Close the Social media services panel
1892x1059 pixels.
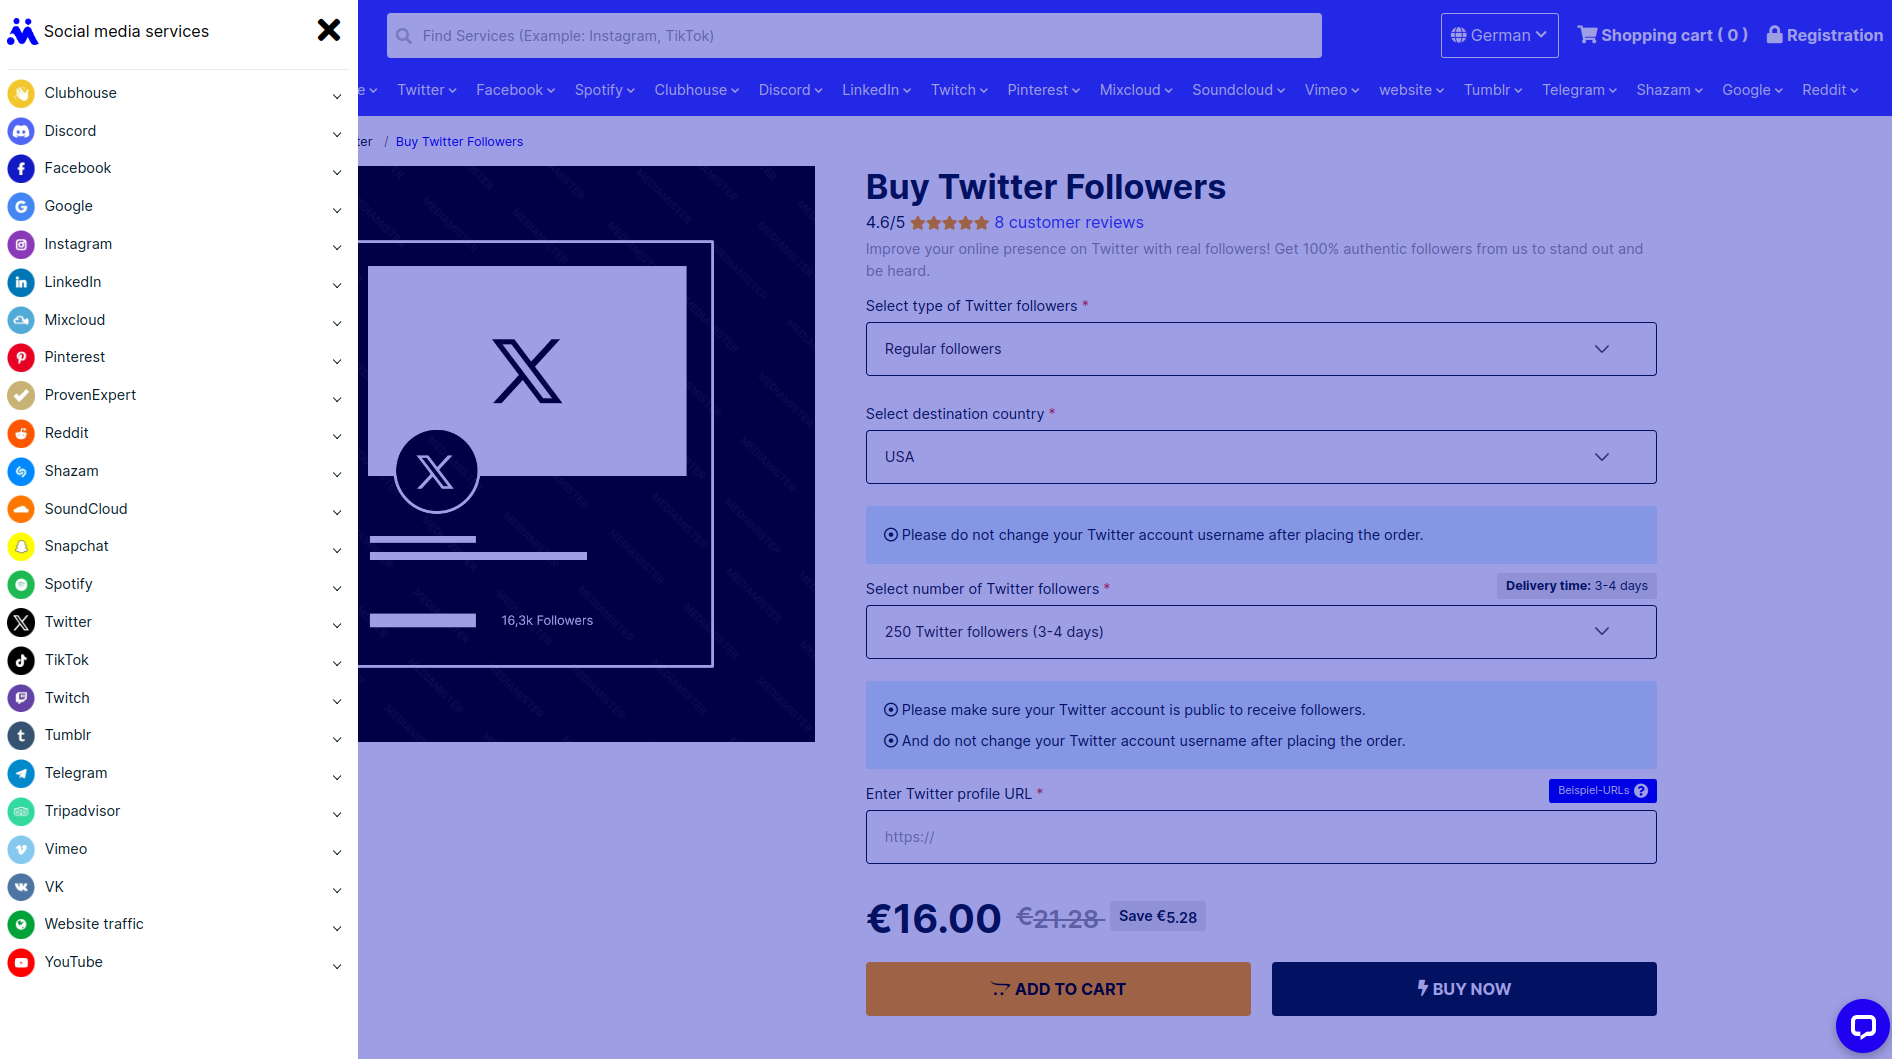329,31
